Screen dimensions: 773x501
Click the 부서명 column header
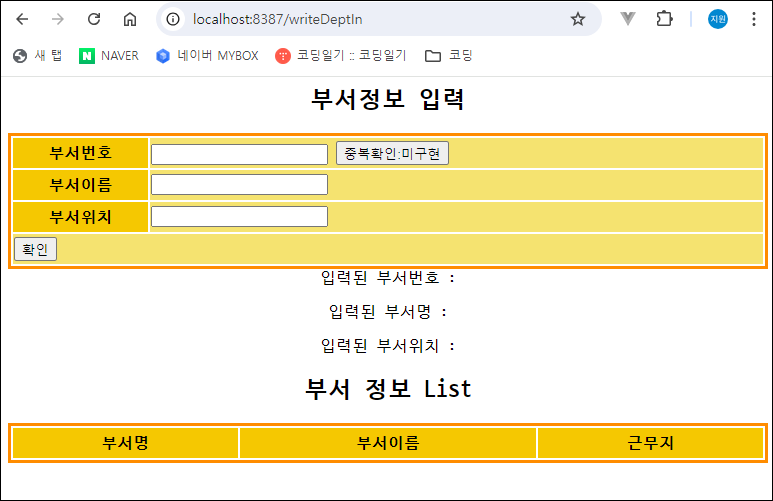[126, 443]
